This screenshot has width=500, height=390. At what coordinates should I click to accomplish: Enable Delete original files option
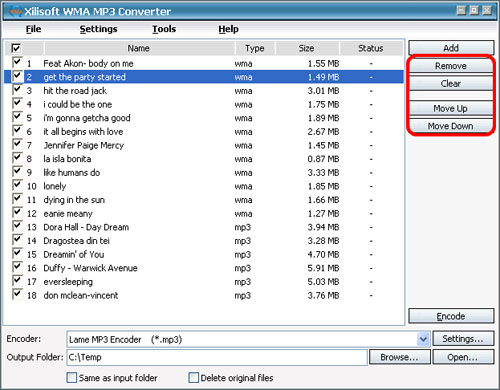[193, 378]
